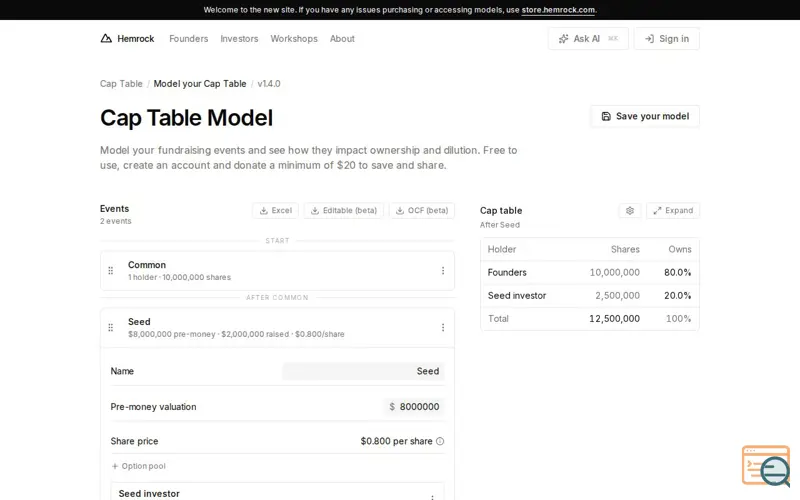Edit the Name field containing Seed
This screenshot has width=800, height=500.
[363, 371]
